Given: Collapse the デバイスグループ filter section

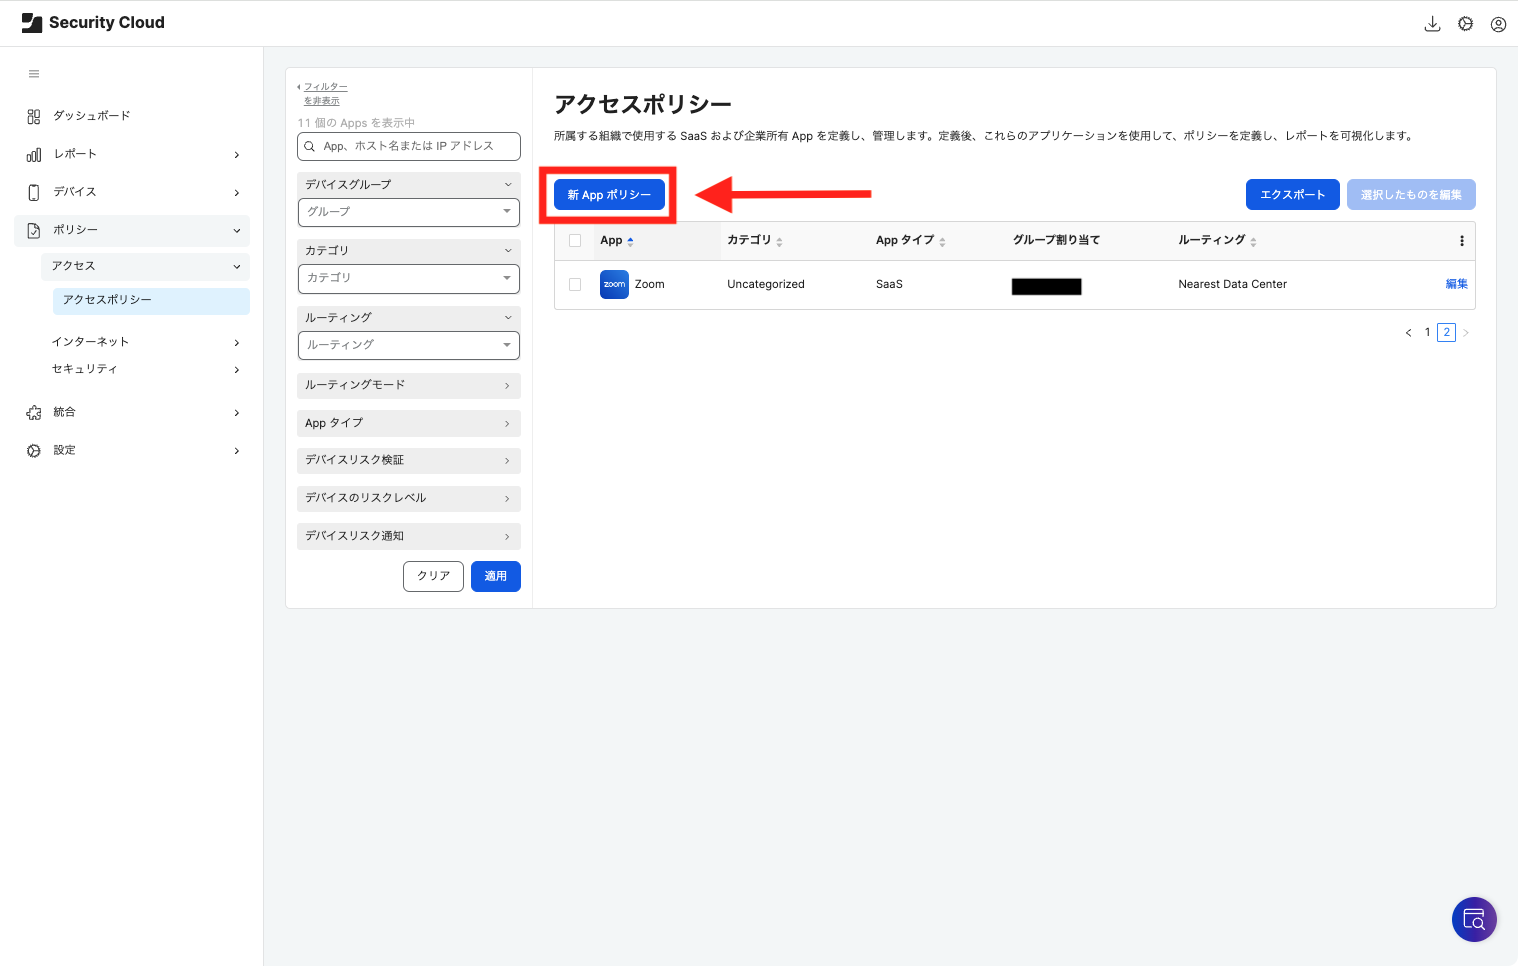Looking at the screenshot, I should (409, 184).
